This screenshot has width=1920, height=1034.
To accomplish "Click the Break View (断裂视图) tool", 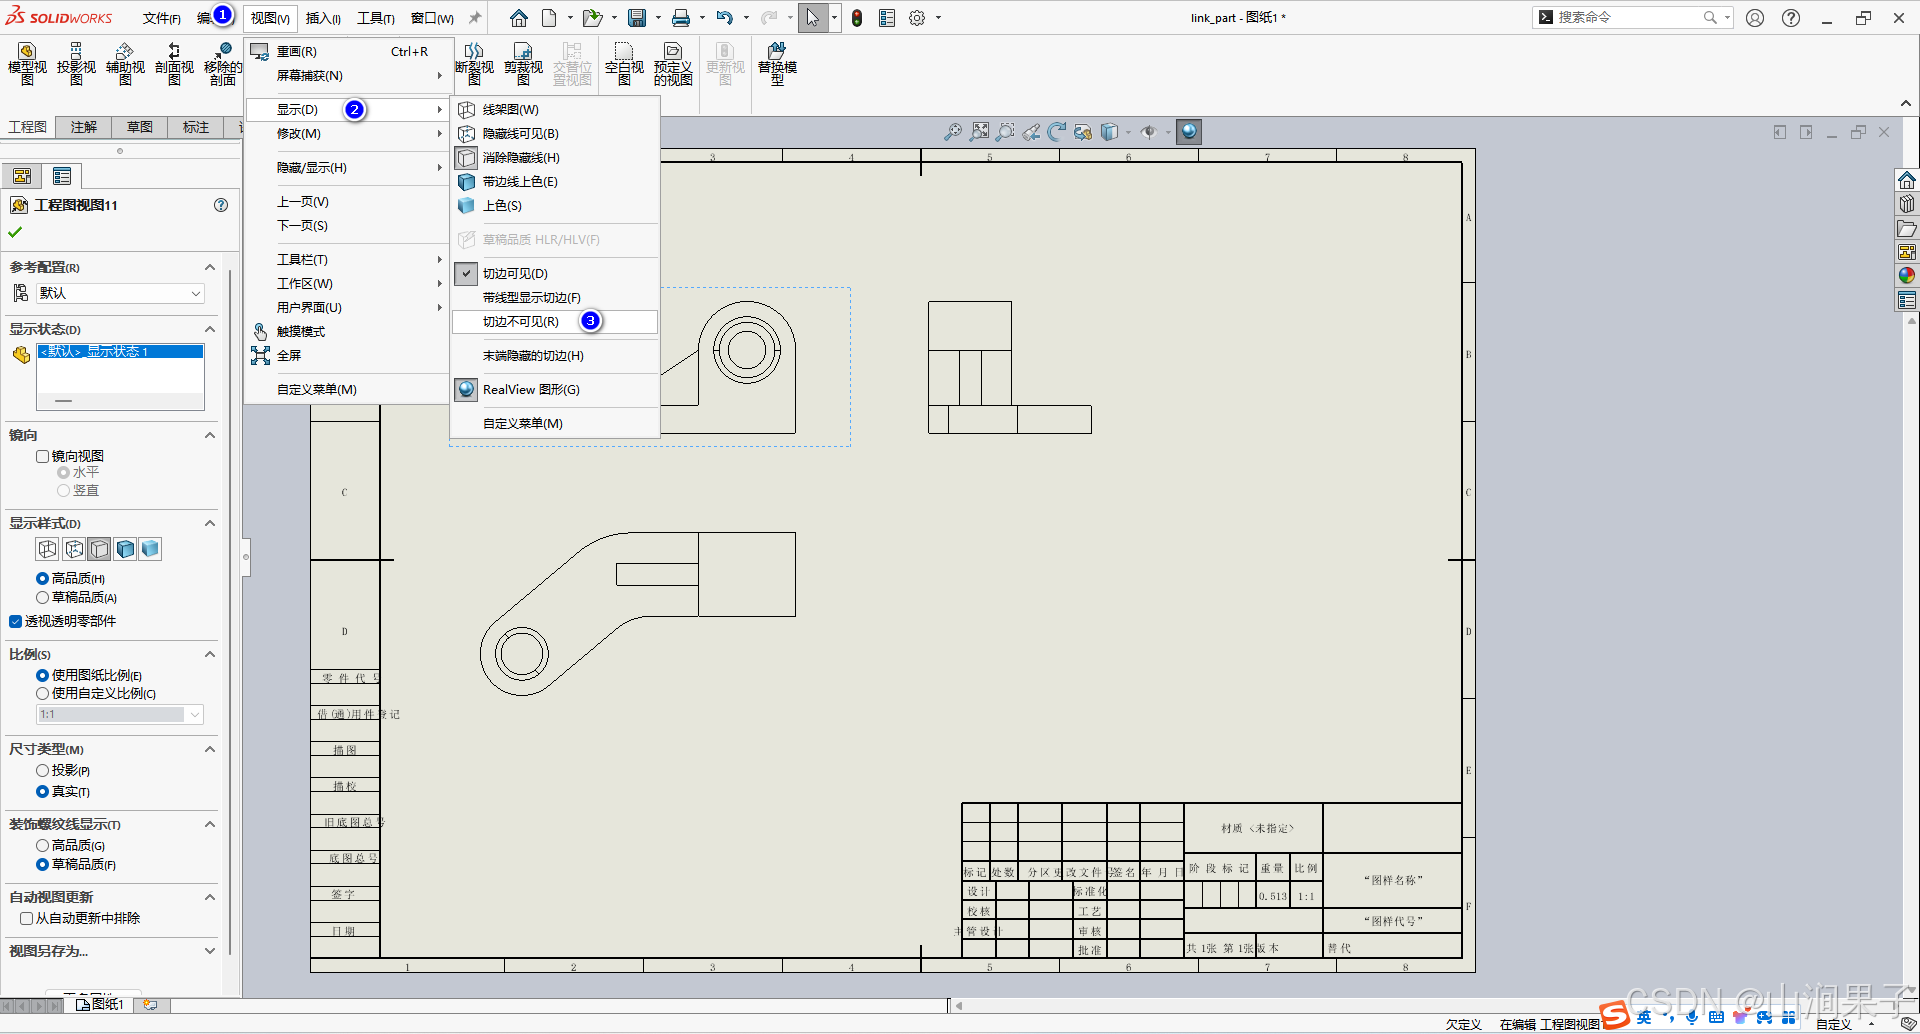I will click(x=474, y=64).
